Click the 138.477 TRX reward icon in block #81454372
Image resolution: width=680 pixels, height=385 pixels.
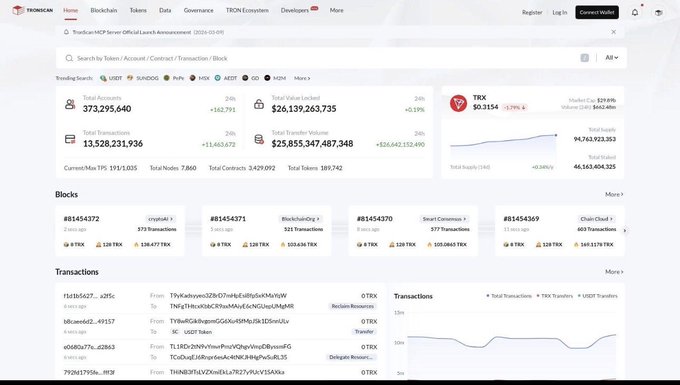(x=136, y=245)
